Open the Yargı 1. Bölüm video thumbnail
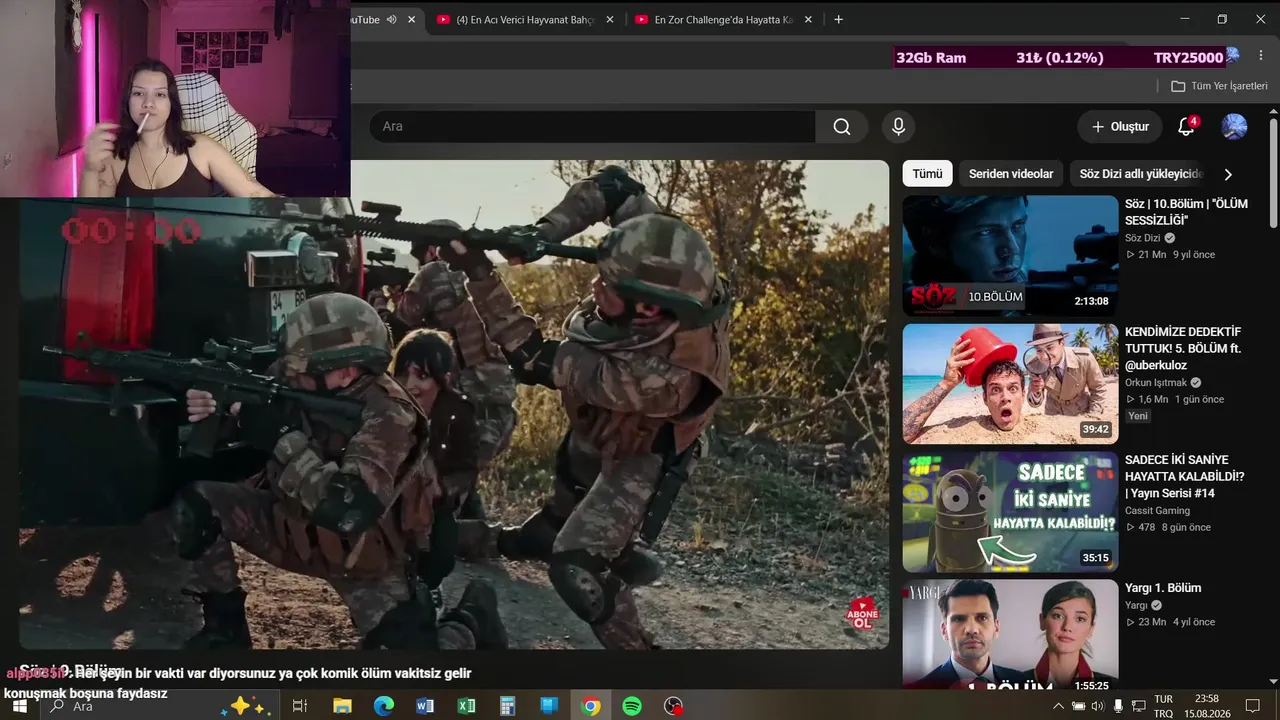The height and width of the screenshot is (720, 1280). click(1010, 634)
